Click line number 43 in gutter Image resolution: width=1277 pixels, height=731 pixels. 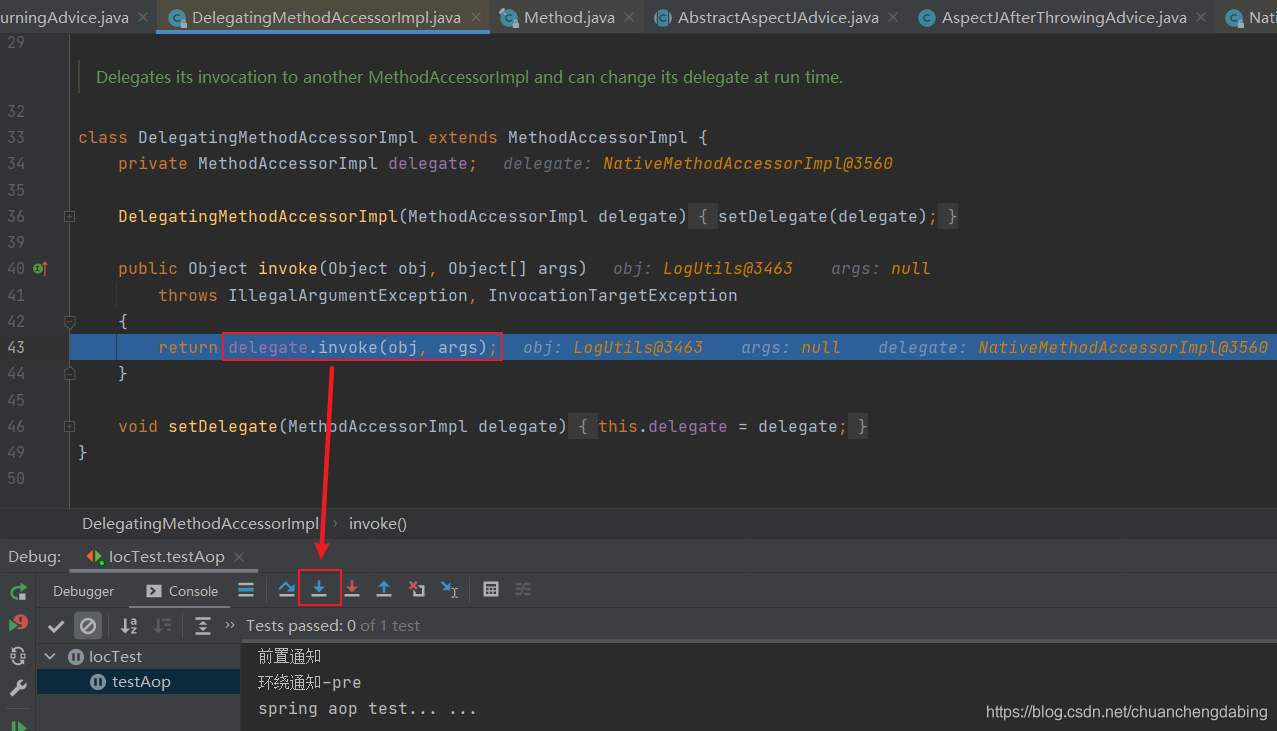coord(15,347)
